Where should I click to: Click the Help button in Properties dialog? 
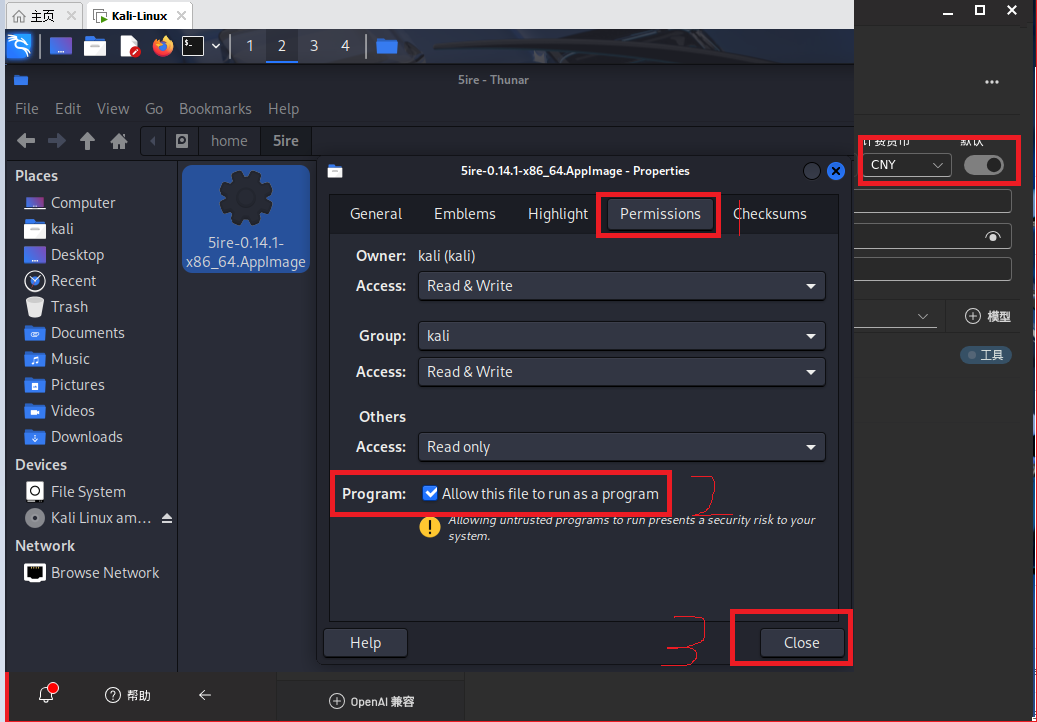coord(365,643)
